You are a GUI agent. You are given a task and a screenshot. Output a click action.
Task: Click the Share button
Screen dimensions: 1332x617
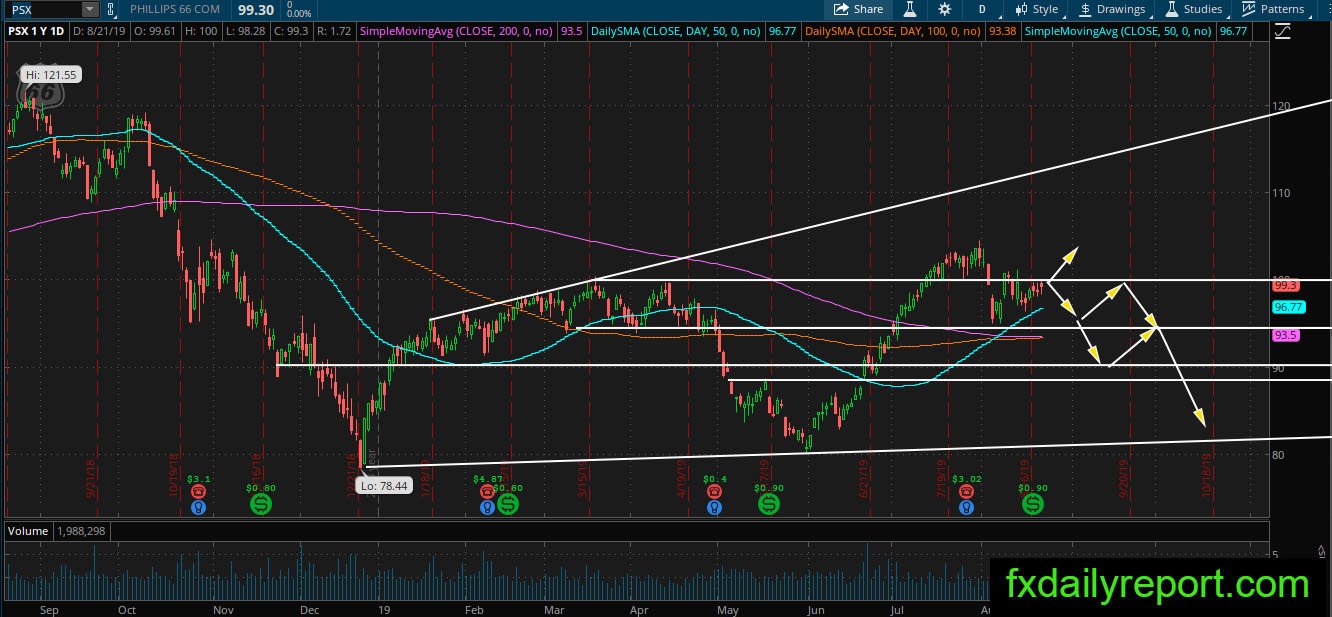point(858,9)
